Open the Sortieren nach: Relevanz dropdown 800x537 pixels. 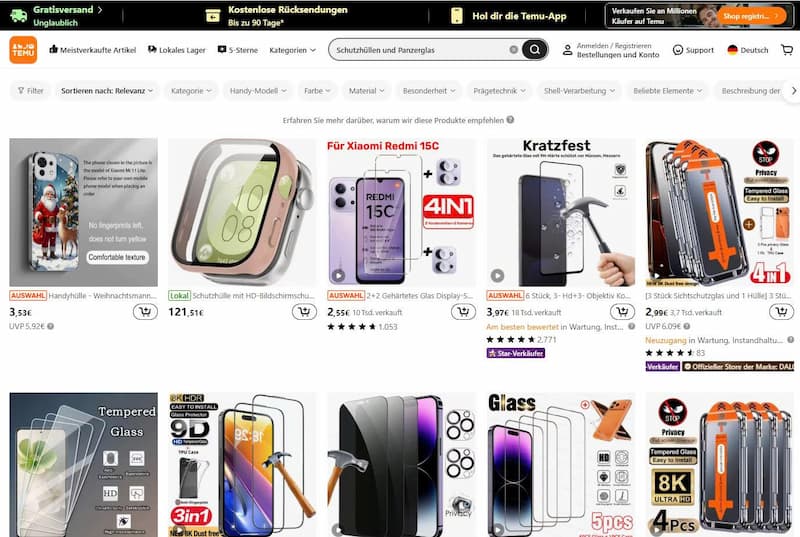[x=107, y=91]
